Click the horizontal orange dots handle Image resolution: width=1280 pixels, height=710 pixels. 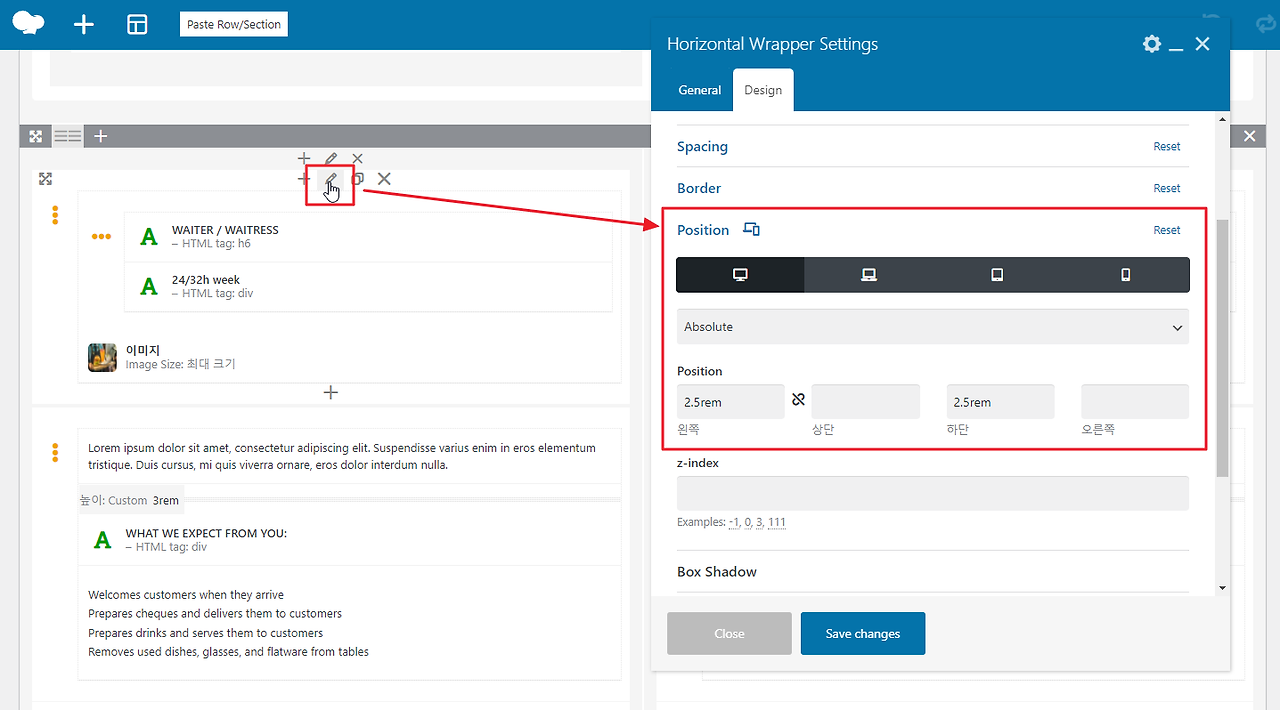point(101,237)
